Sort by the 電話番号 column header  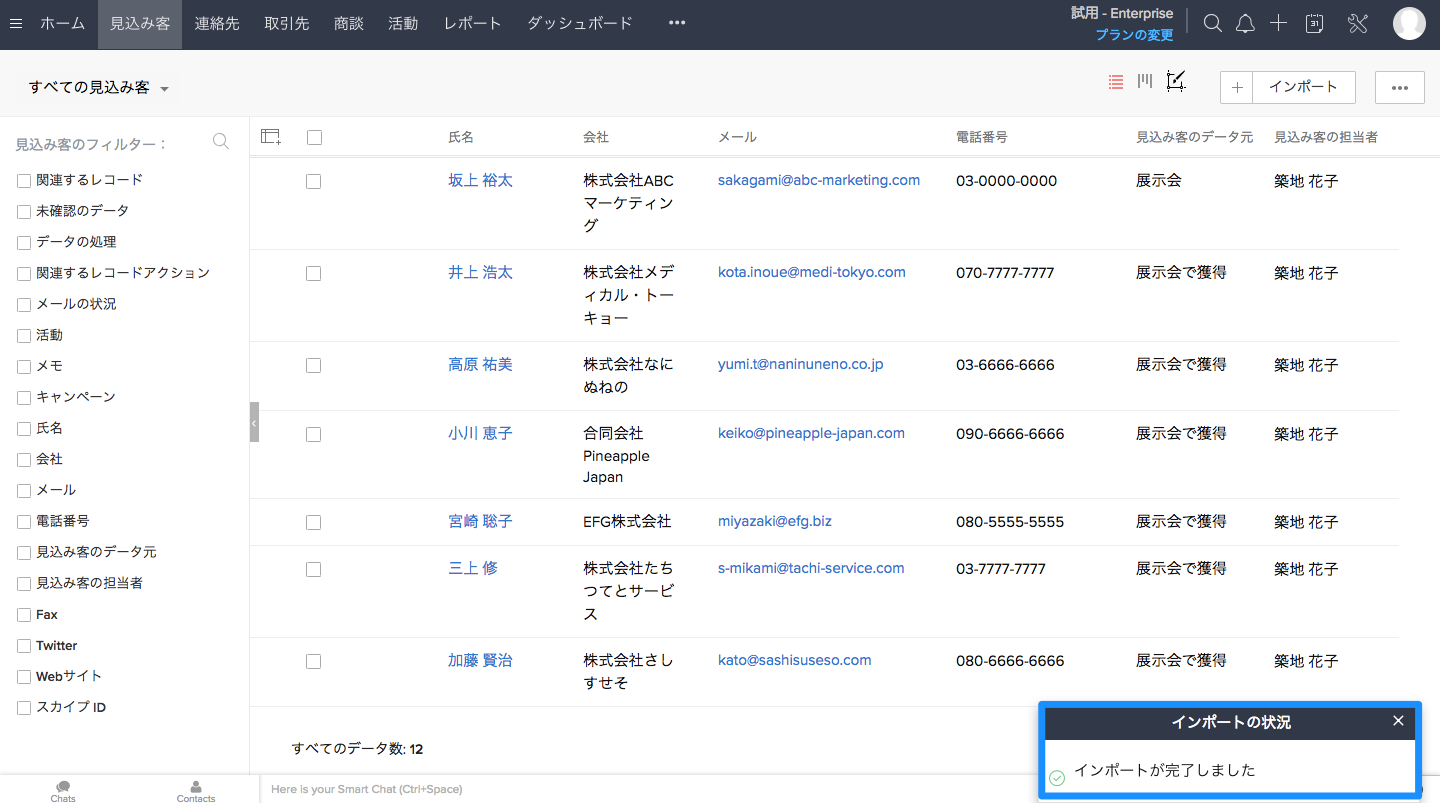tap(982, 137)
